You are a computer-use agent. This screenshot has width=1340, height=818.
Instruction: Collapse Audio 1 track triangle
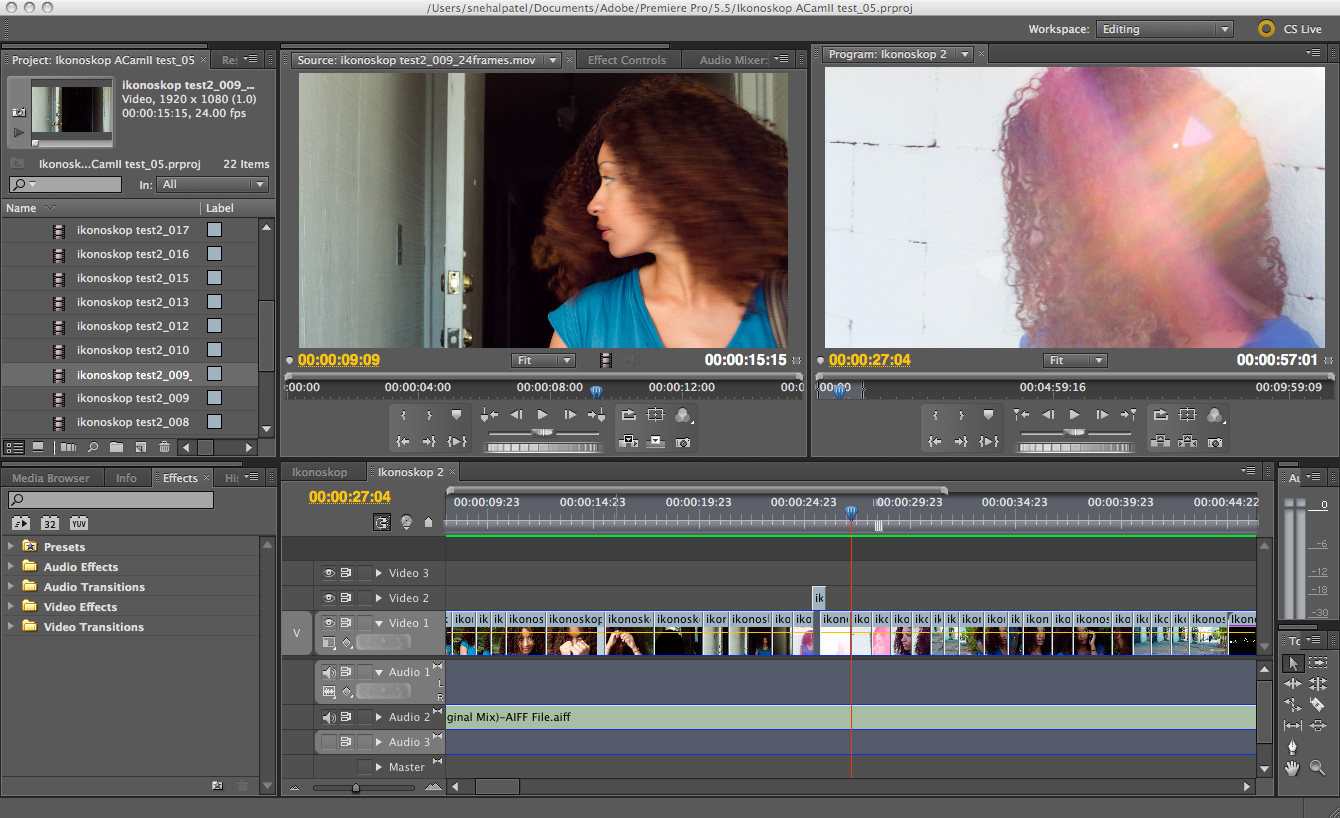coord(379,672)
